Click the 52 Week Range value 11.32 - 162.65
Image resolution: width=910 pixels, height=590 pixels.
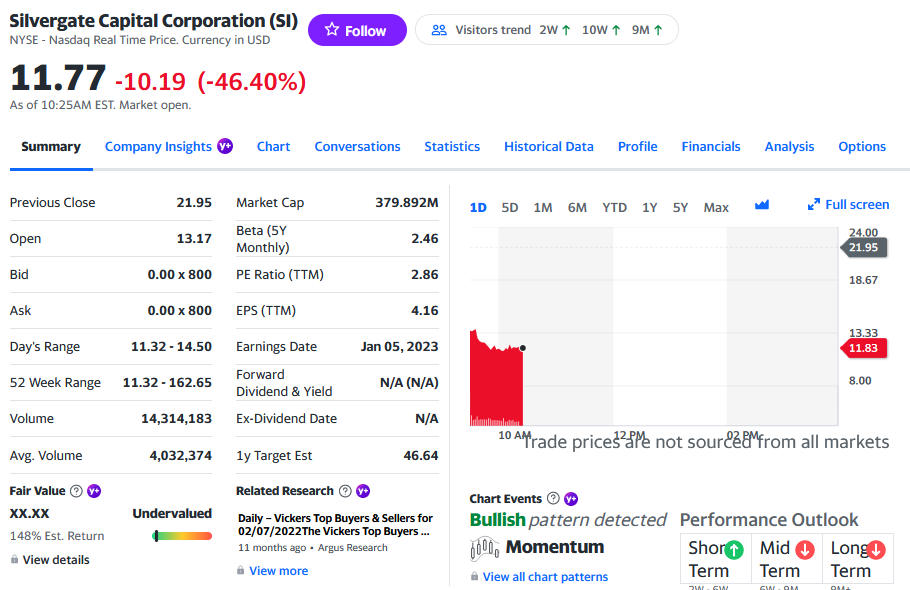point(167,382)
